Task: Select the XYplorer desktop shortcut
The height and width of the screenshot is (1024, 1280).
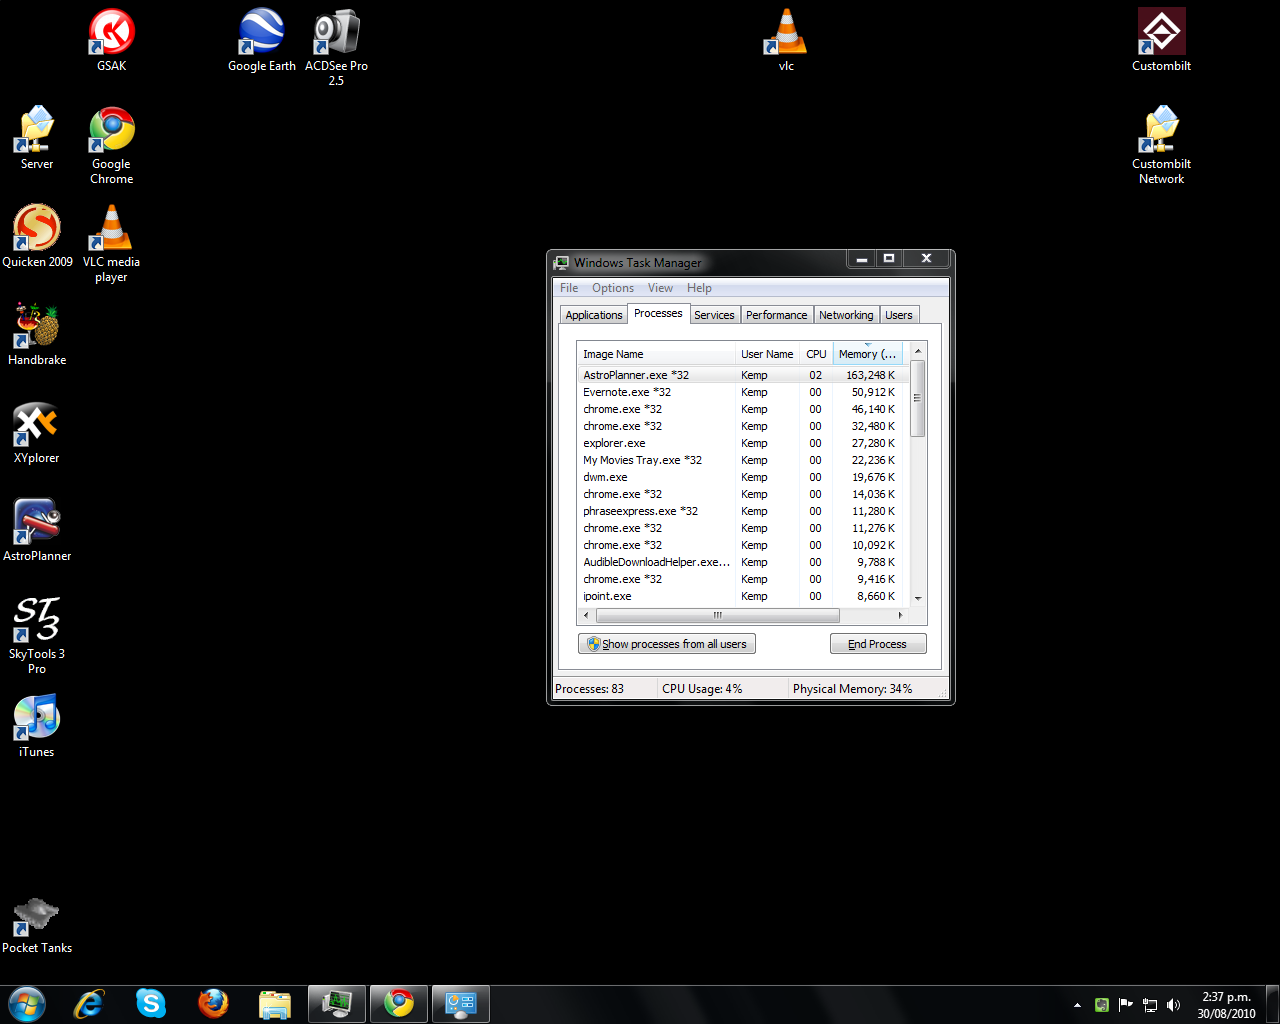Action: [x=37, y=432]
